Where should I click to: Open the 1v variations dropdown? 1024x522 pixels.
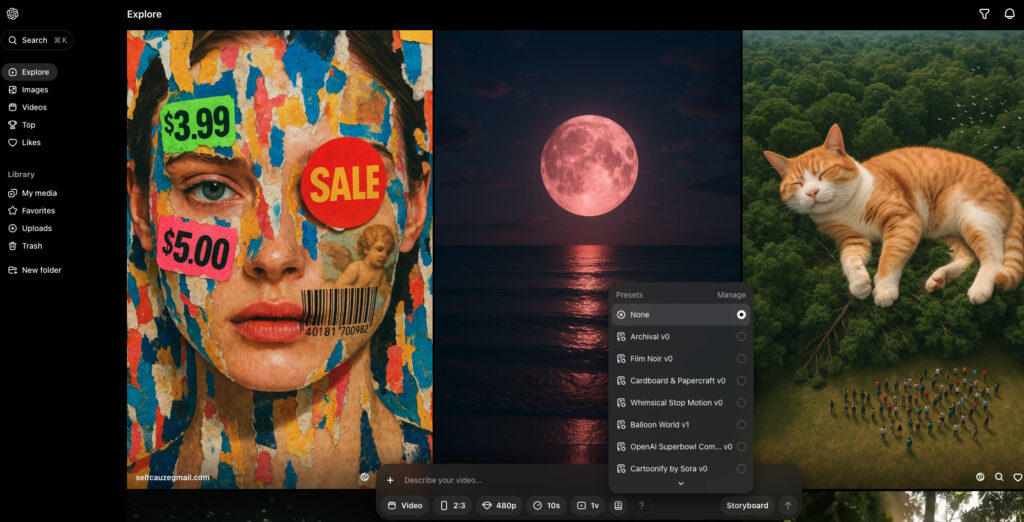(588, 506)
